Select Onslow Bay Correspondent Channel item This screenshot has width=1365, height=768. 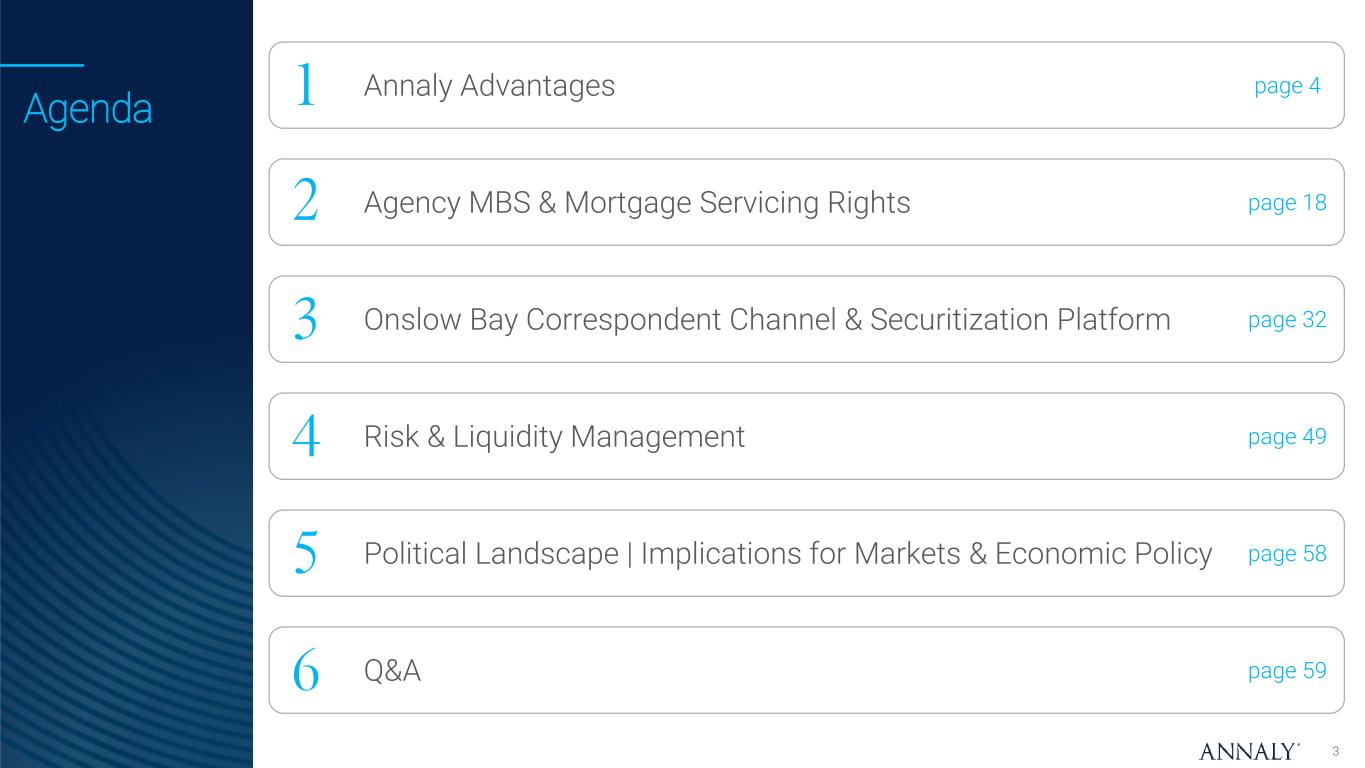click(x=766, y=320)
